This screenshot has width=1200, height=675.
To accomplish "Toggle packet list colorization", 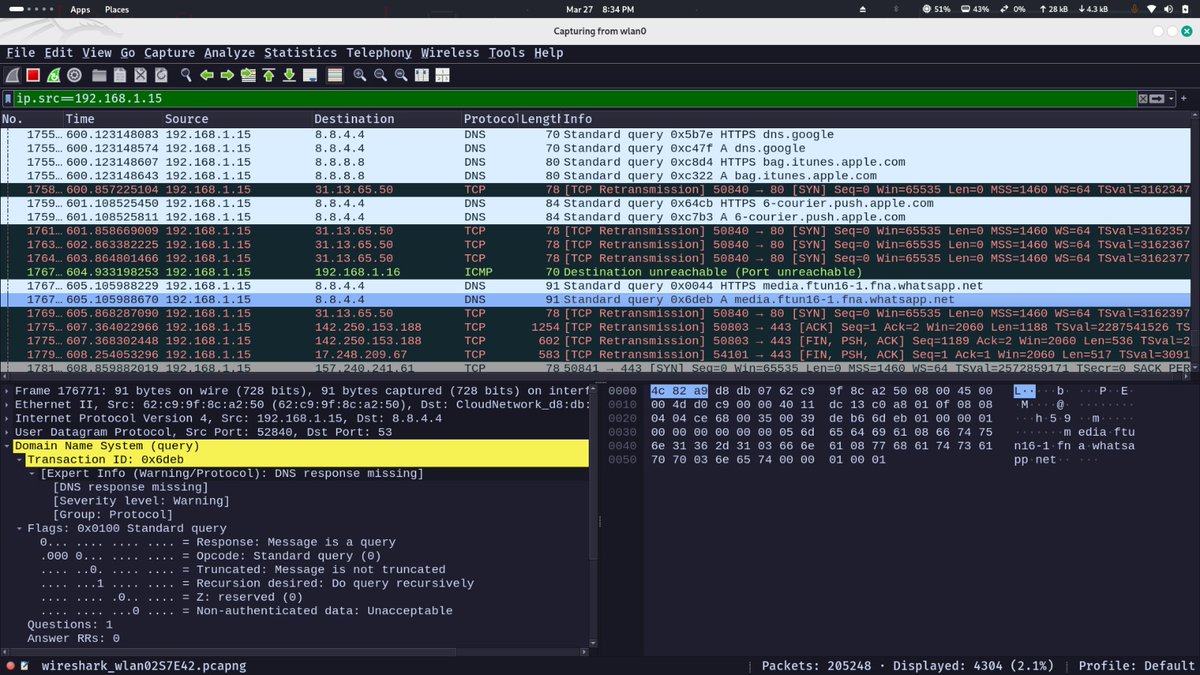I will pos(334,75).
